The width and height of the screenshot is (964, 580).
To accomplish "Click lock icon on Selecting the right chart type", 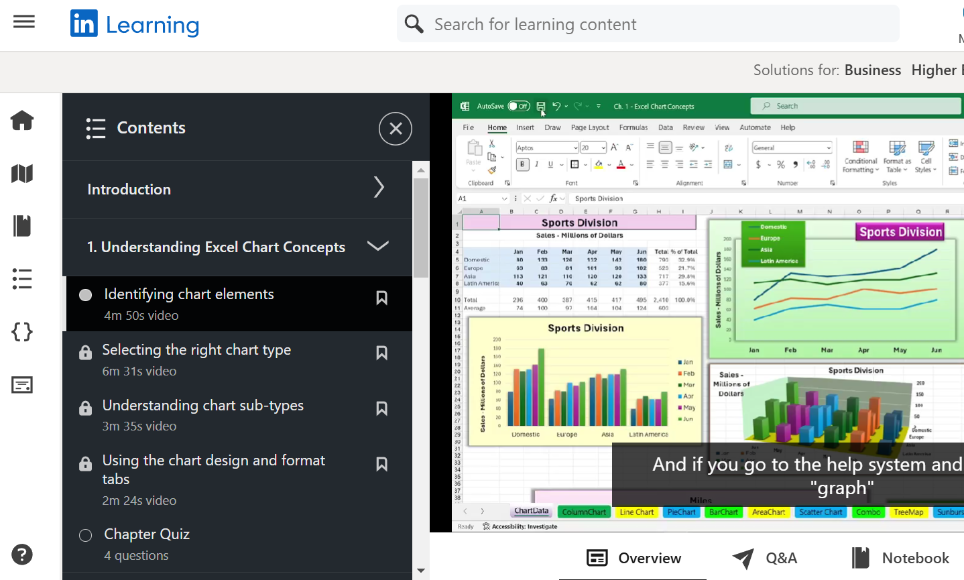I will pyautogui.click(x=85, y=352).
